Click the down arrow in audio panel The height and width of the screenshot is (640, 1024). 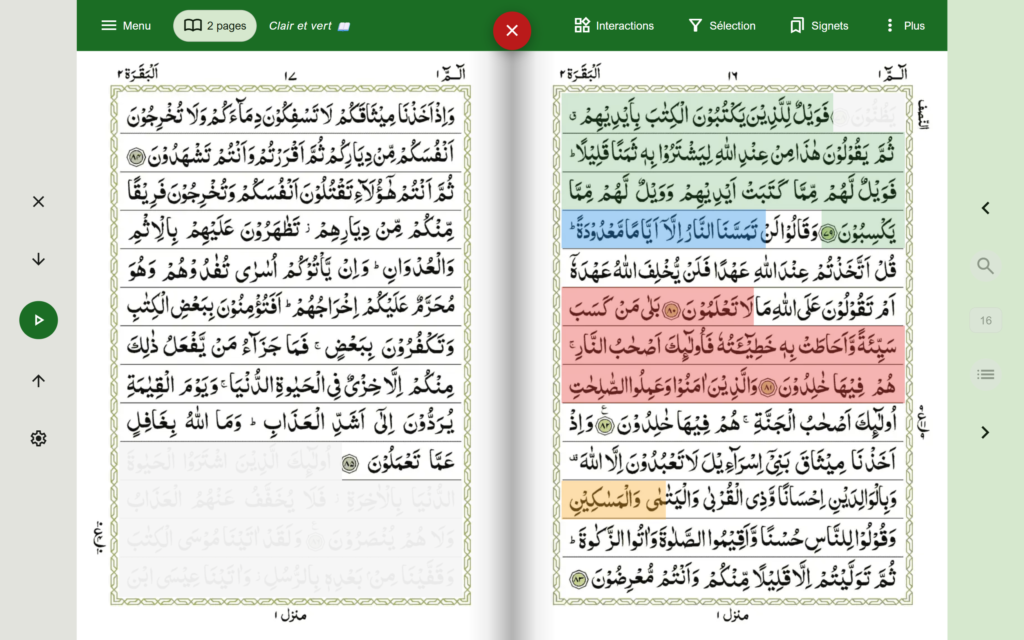pyautogui.click(x=39, y=259)
